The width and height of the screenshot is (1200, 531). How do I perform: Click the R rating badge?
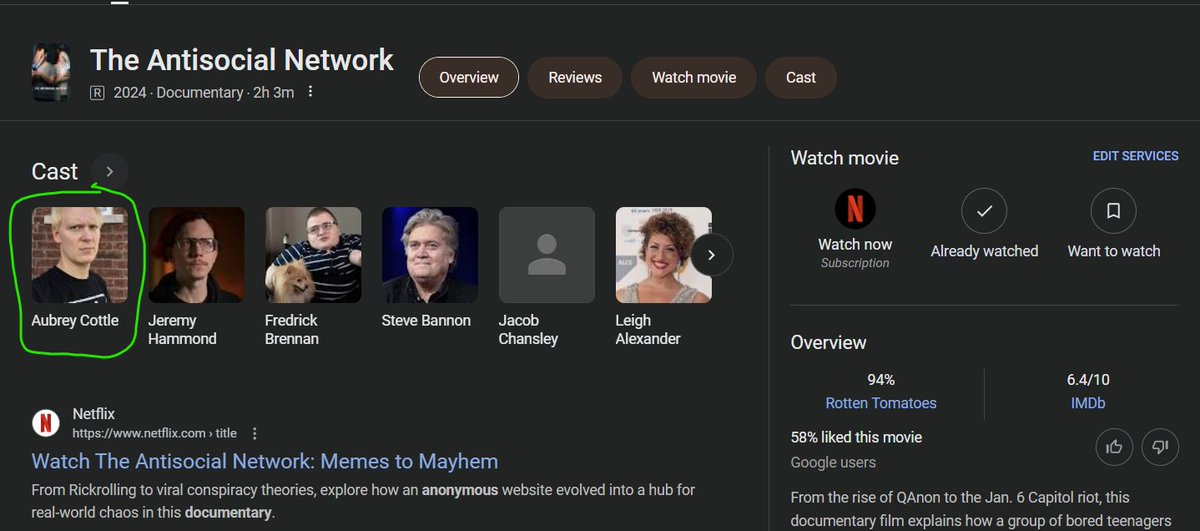point(97,93)
